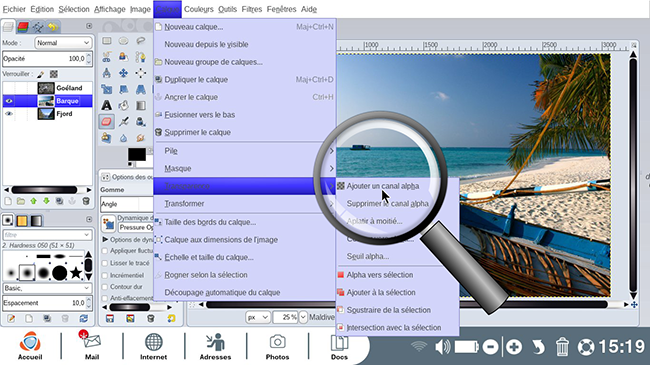Save tool preset in tool options
The image size is (650, 365).
(109, 319)
